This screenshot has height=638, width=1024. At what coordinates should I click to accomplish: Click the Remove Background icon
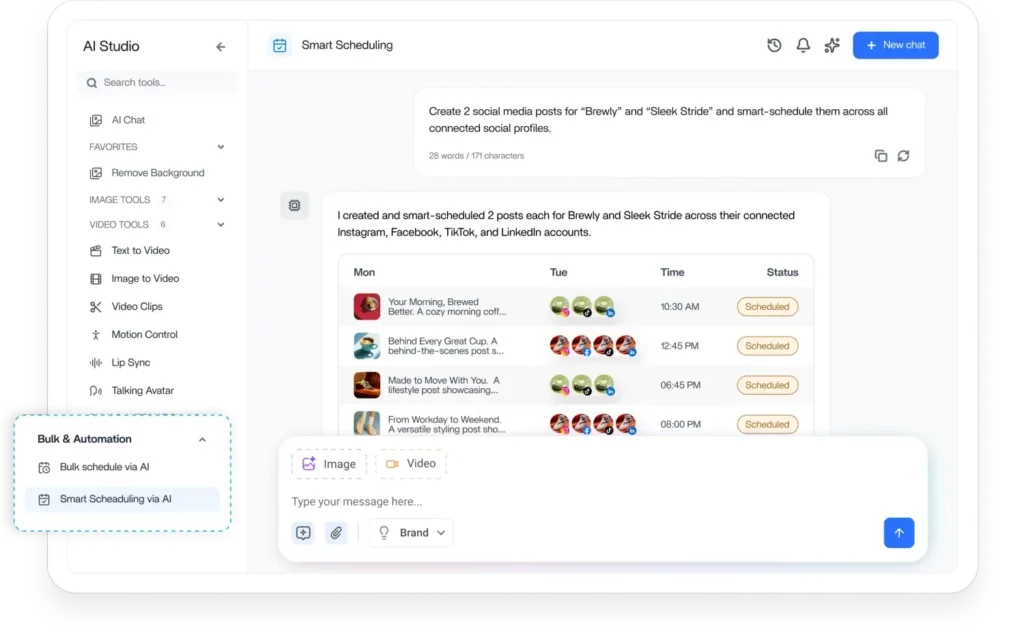(96, 173)
